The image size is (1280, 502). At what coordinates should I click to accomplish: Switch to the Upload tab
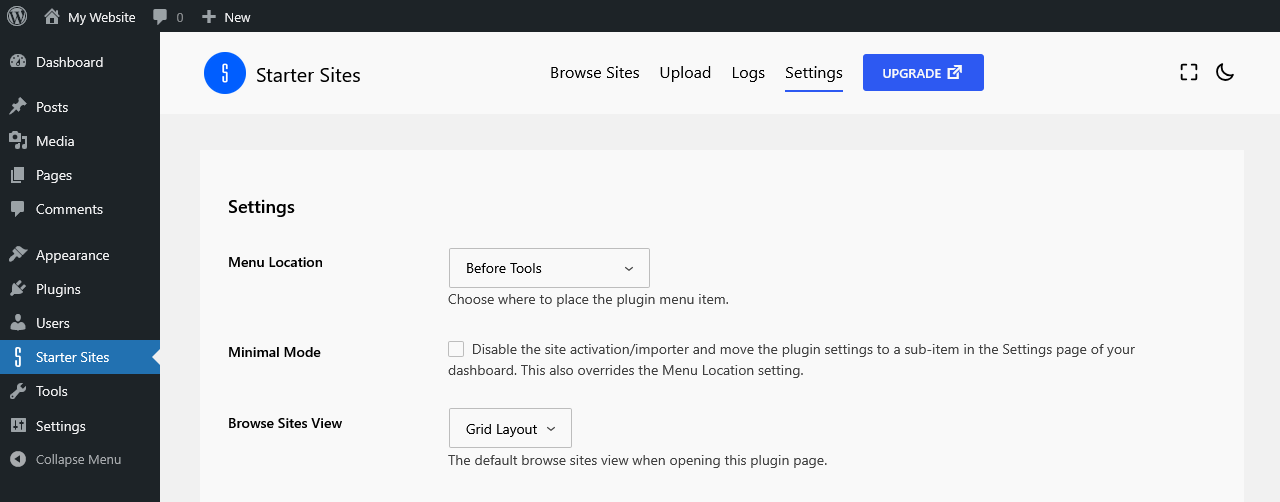(x=685, y=73)
